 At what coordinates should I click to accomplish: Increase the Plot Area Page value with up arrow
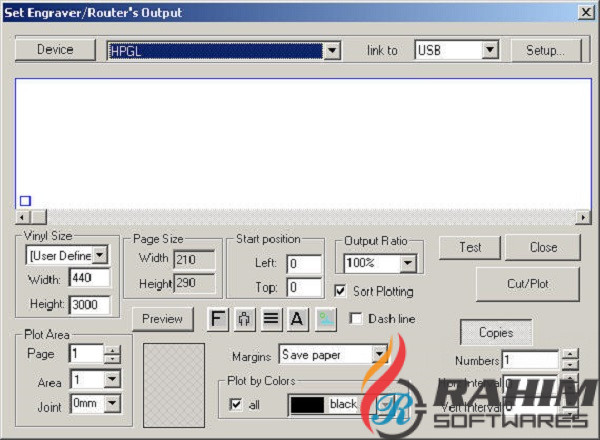[112, 349]
